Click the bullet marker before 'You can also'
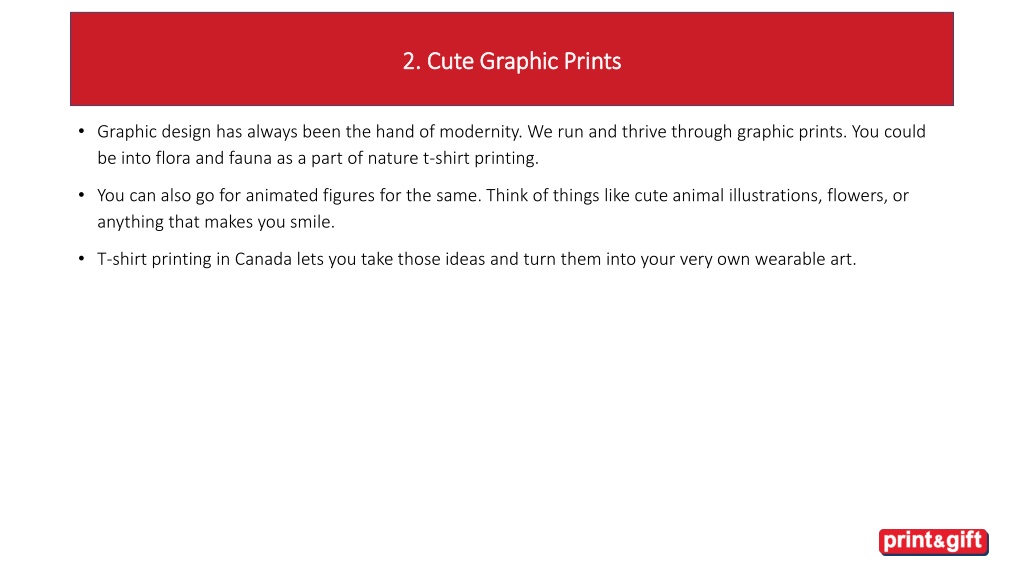The width and height of the screenshot is (1024, 576). click(x=82, y=195)
